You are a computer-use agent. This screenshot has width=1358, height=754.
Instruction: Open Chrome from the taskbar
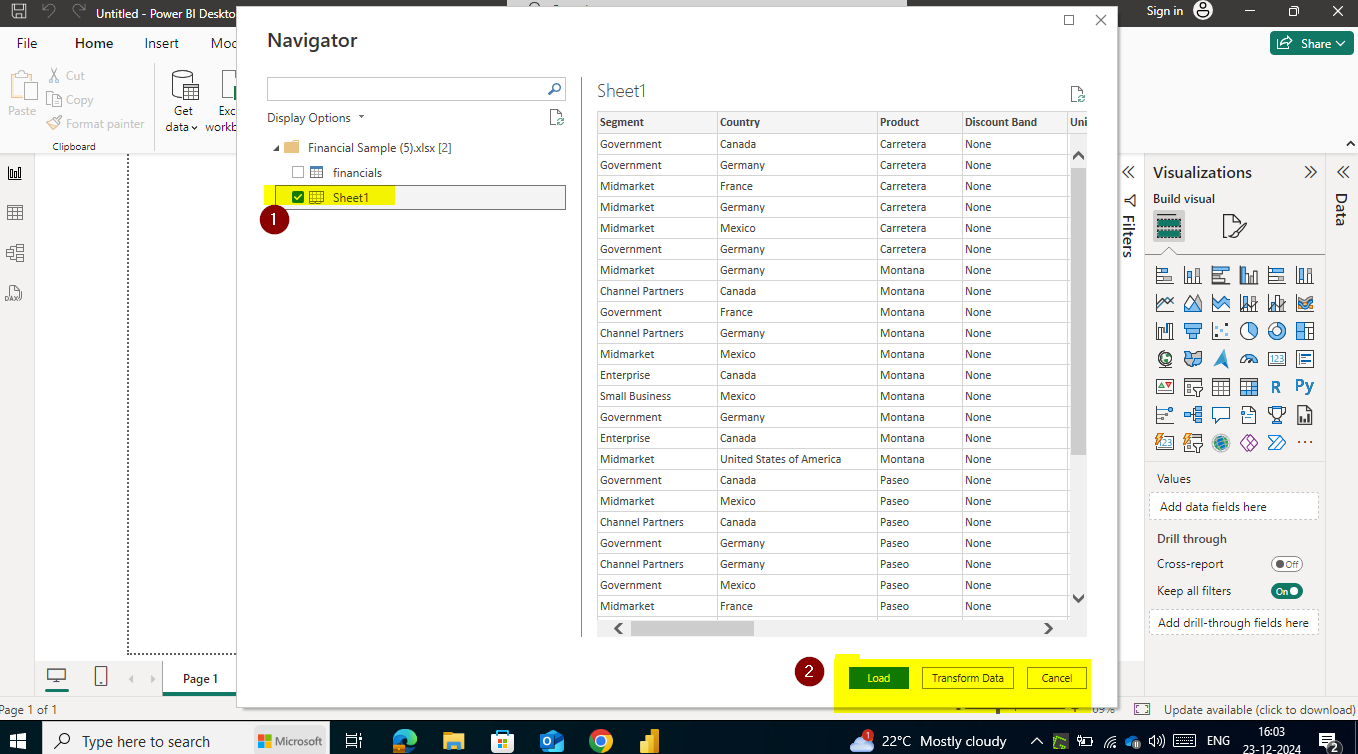pos(600,740)
